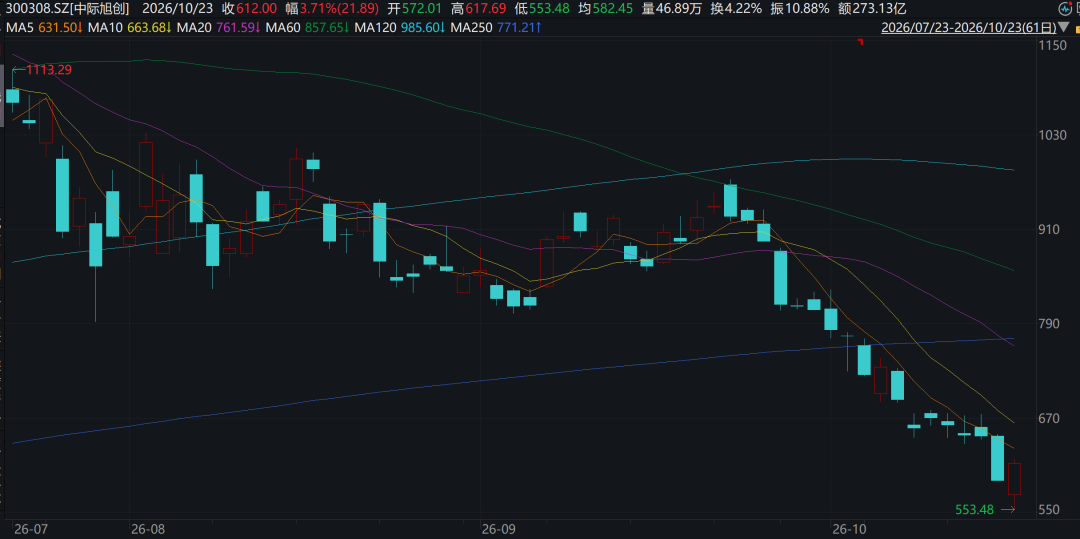Click the high price 高617.69
1080x539 pixels.
coord(477,9)
